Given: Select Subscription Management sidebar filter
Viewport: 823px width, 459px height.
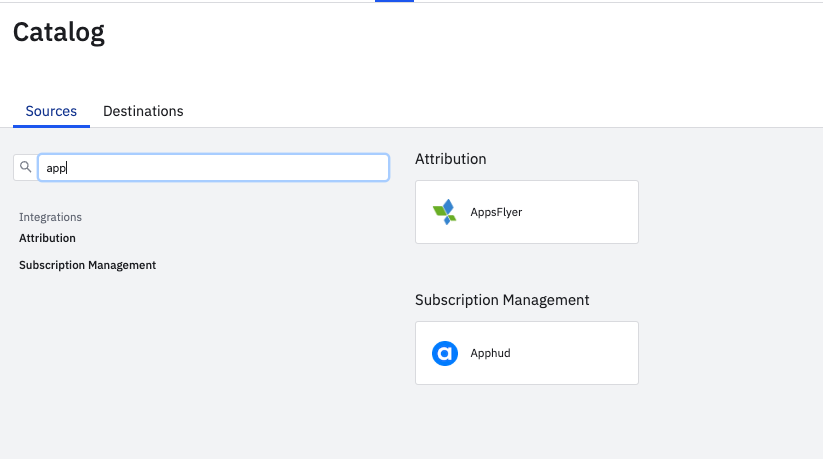Looking at the screenshot, I should (87, 265).
